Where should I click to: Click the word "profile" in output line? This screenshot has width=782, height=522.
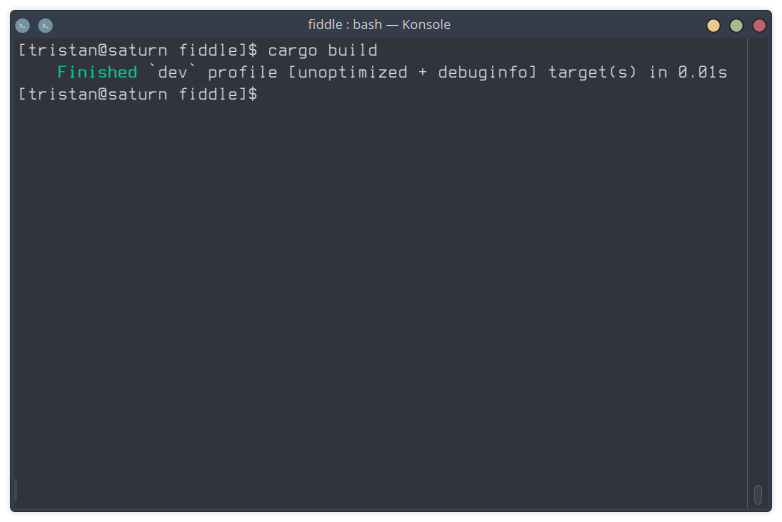pos(242,73)
